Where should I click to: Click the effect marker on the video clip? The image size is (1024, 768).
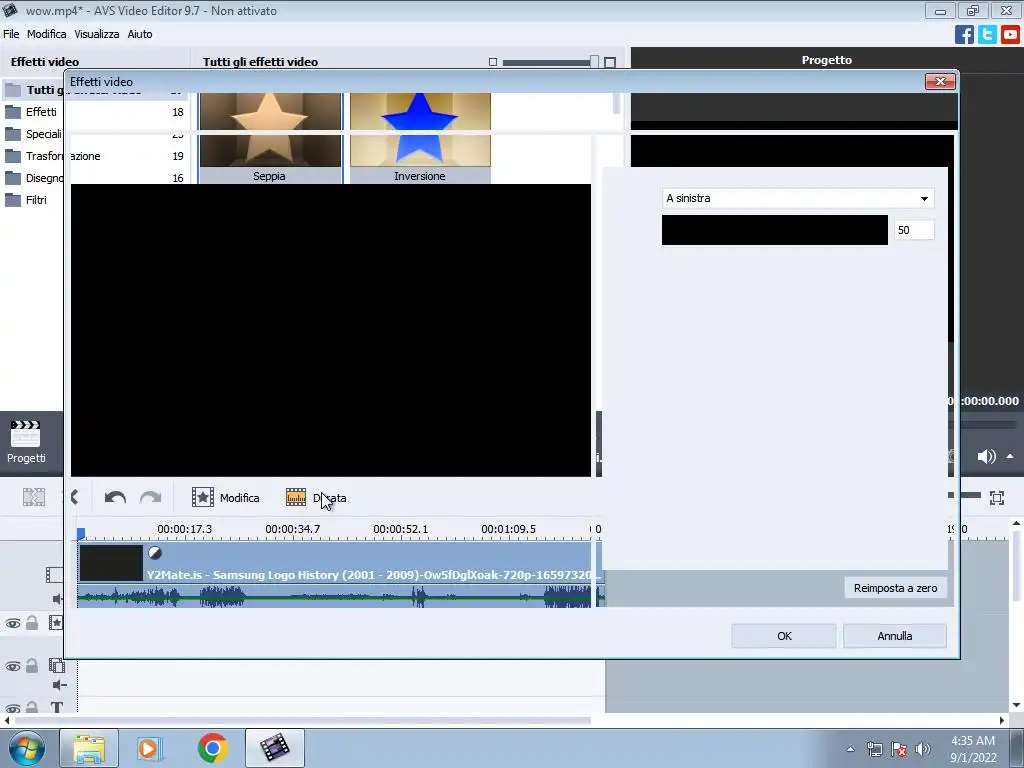click(155, 553)
